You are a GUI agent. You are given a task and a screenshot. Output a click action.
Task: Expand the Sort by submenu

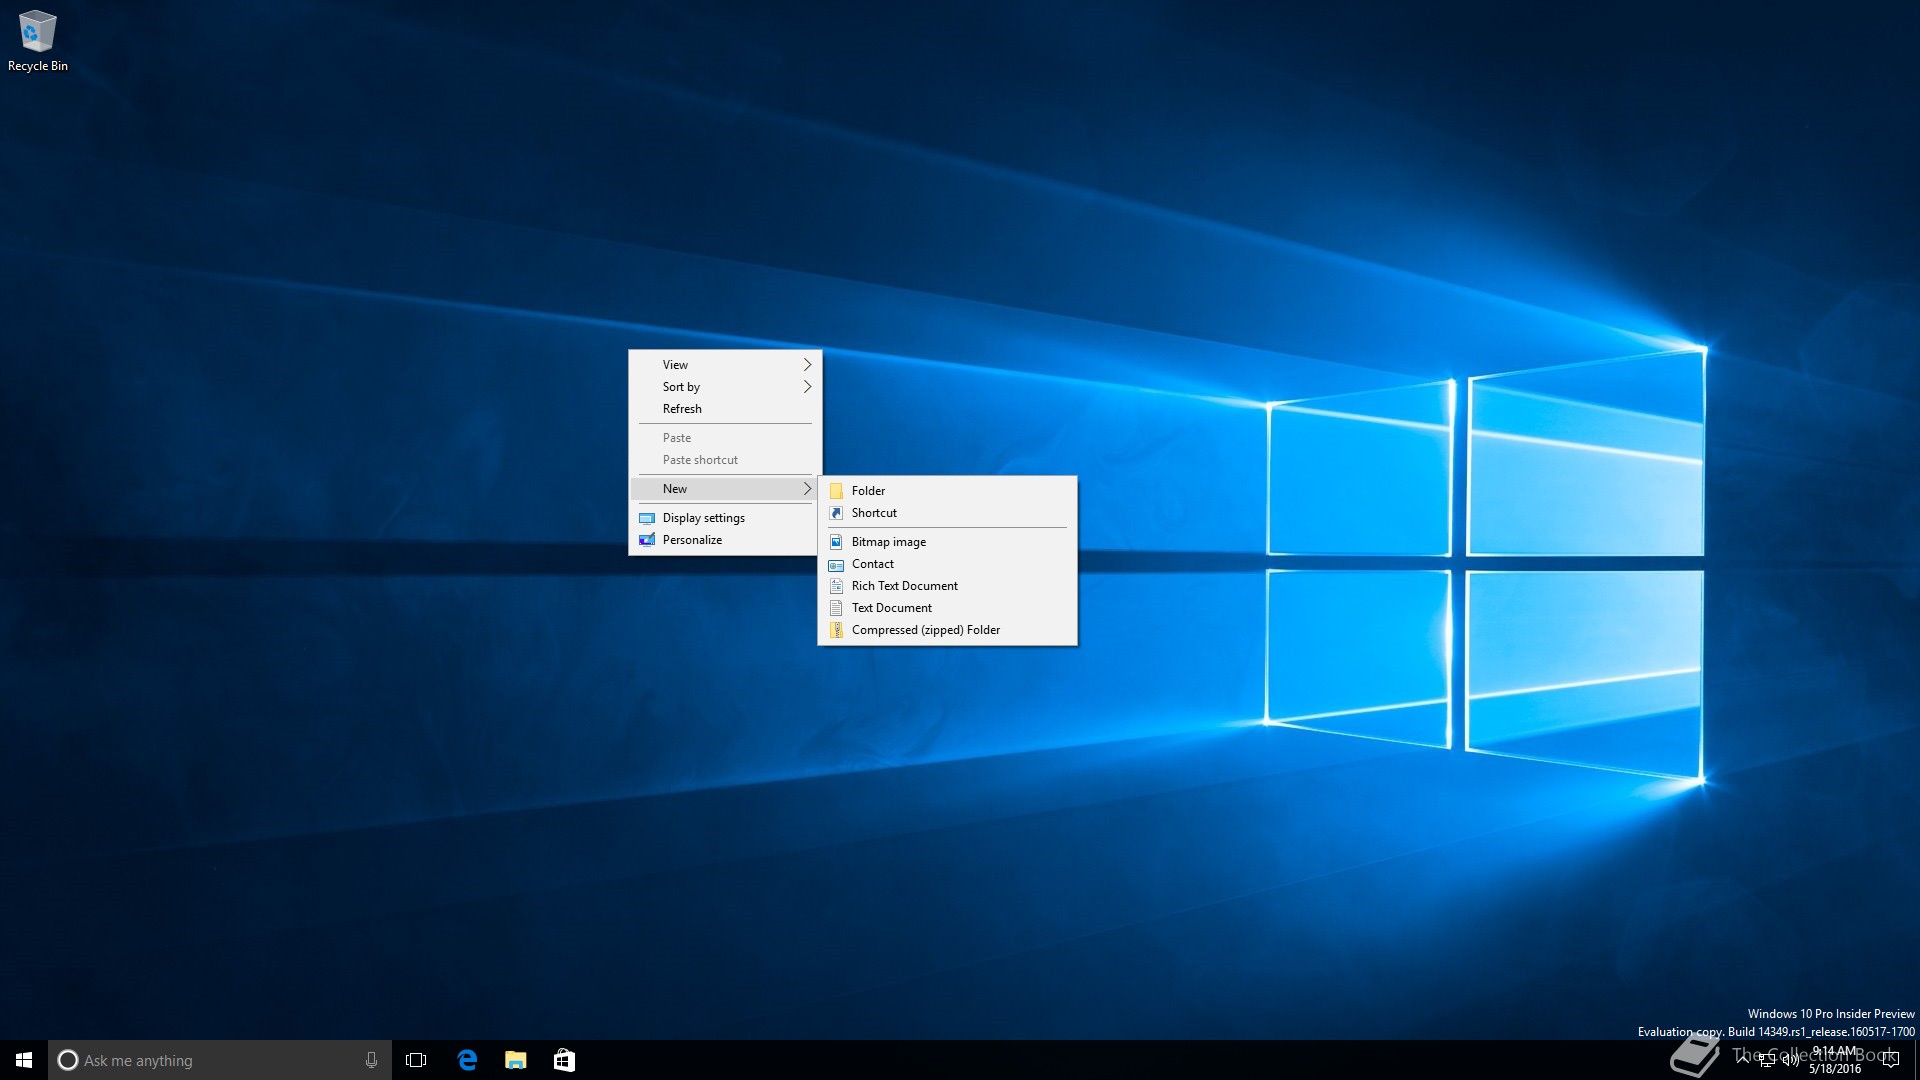tap(725, 387)
